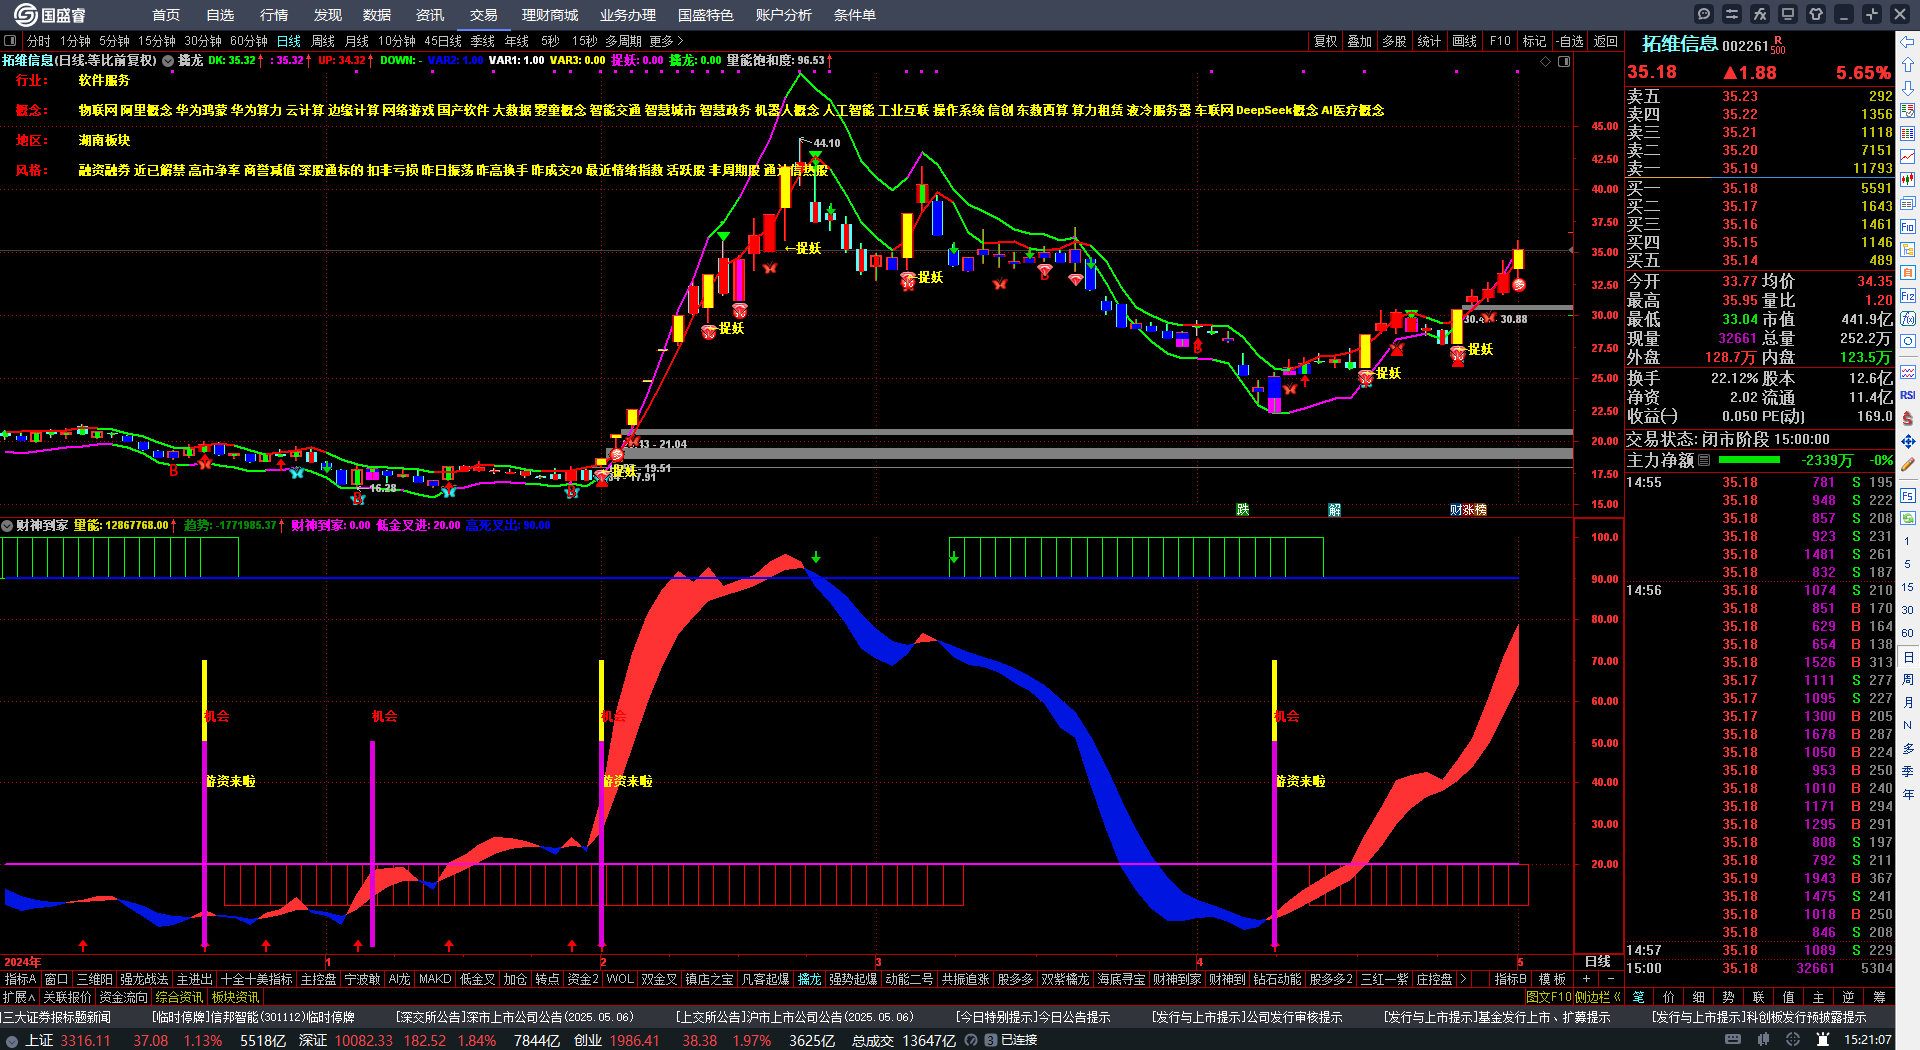The image size is (1920, 1050).
Task: Click the -自选 remove from watchlist button
Action: (x=1570, y=41)
